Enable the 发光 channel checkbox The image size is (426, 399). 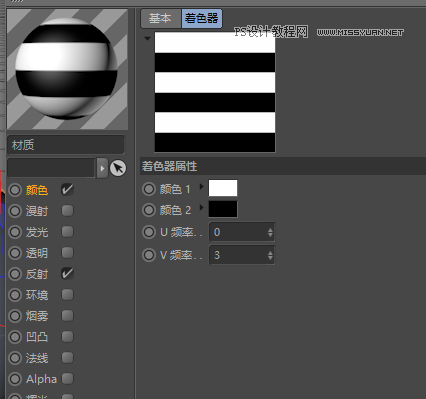[67, 232]
